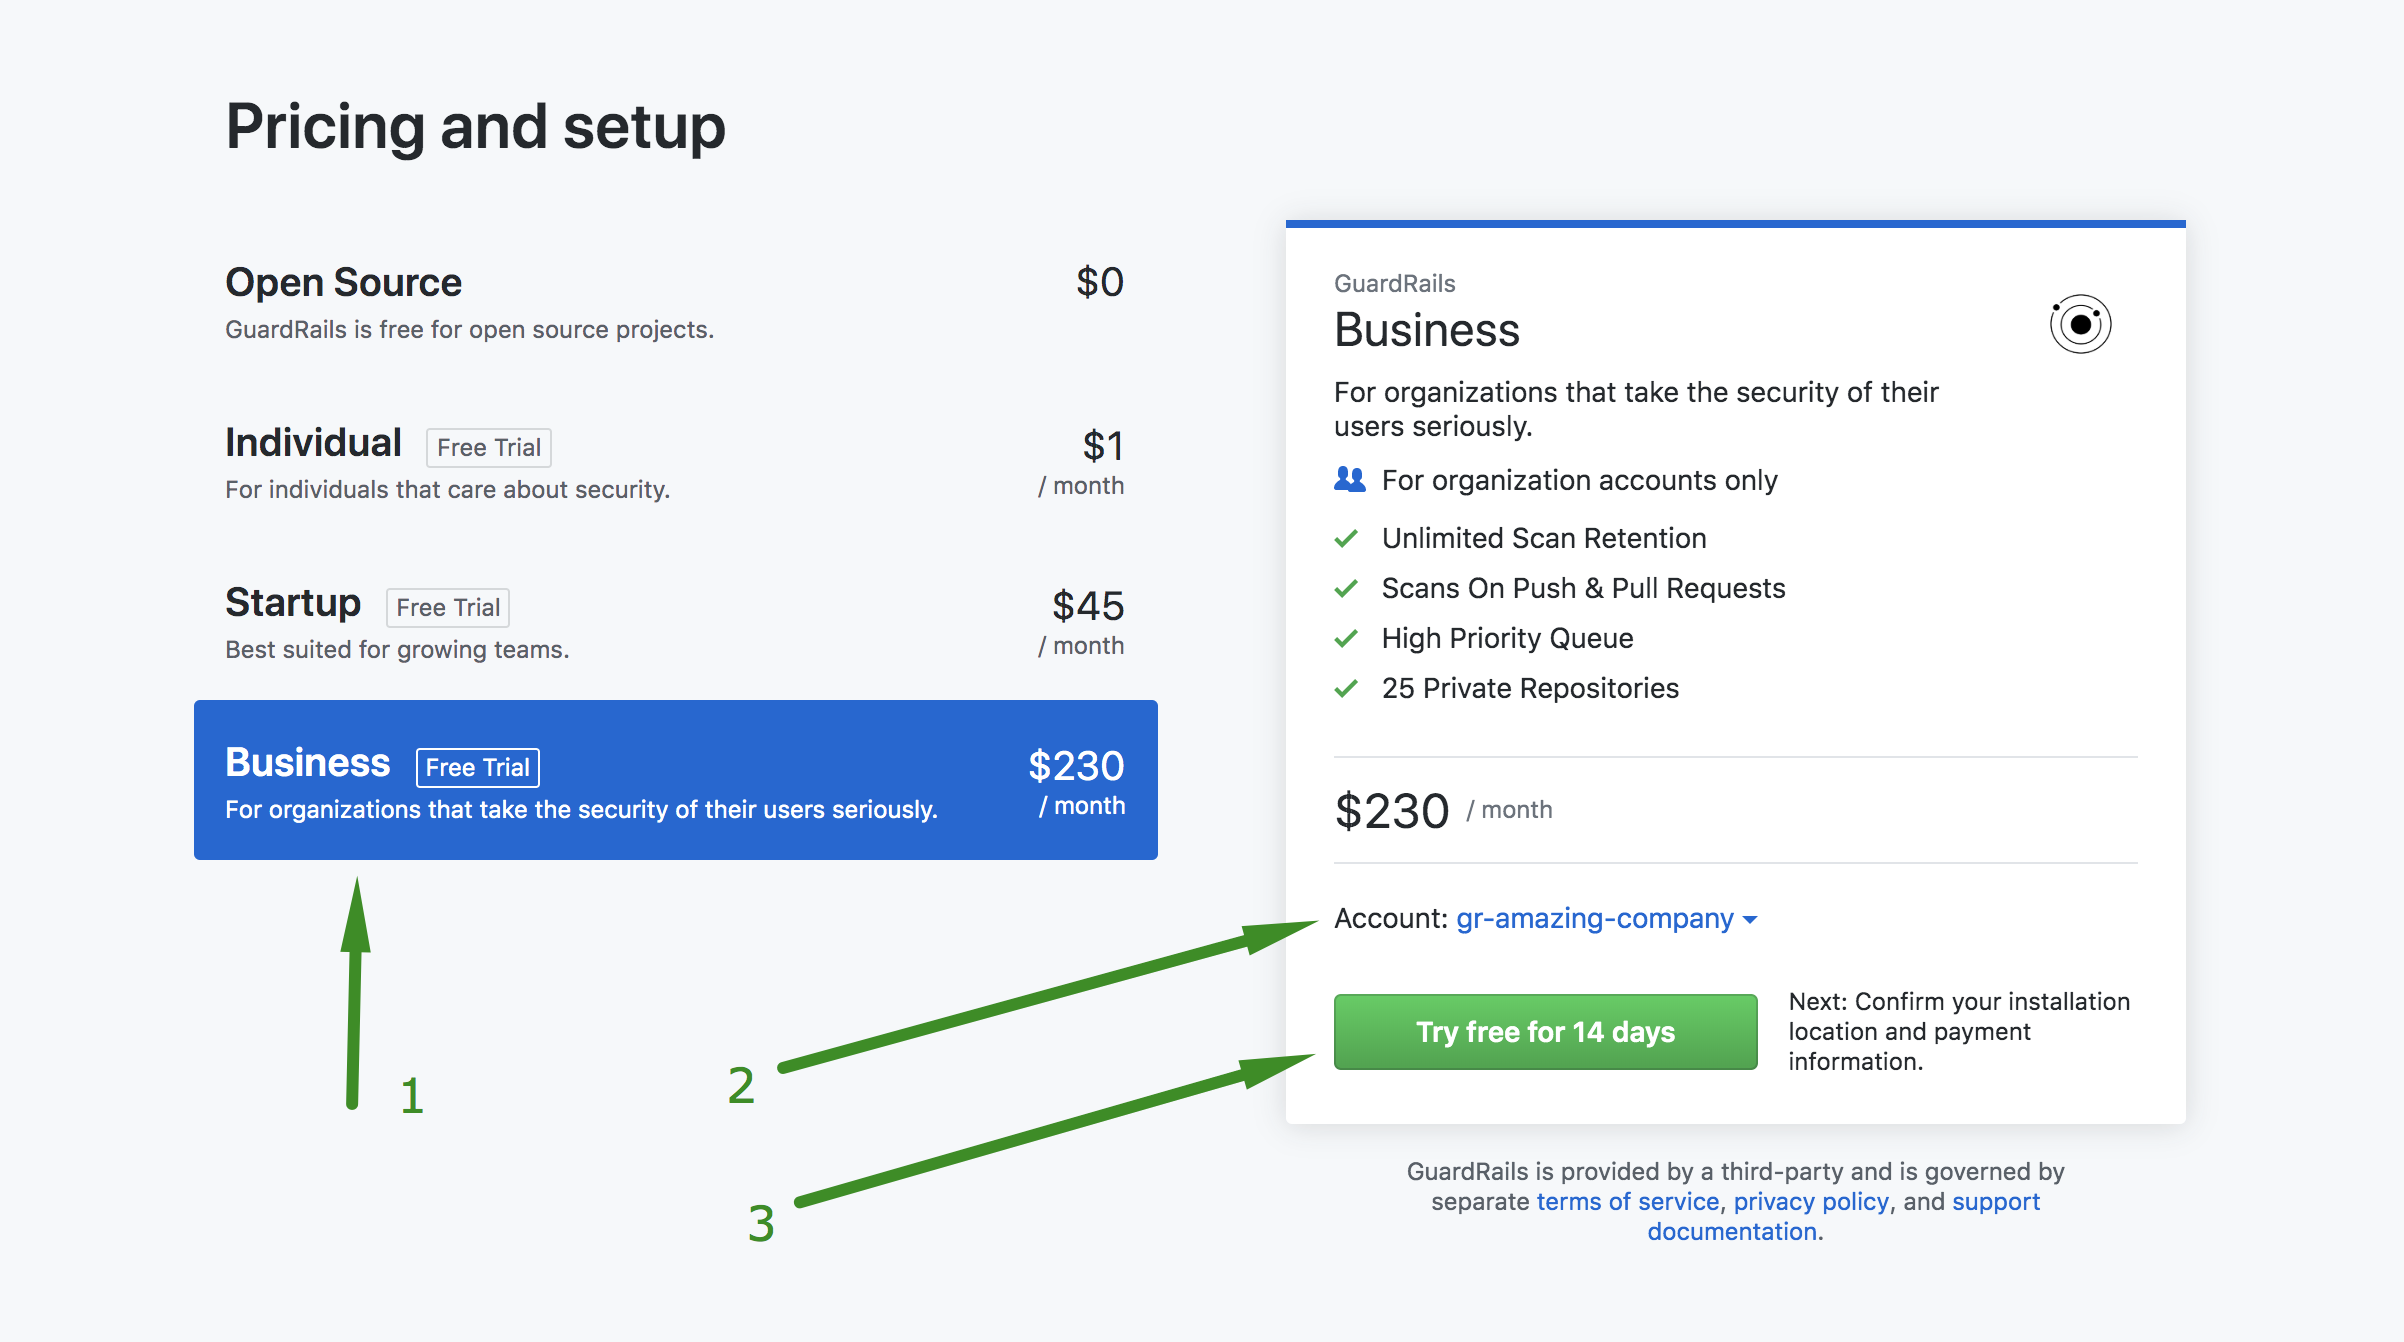Click the Unlimited Scan Retention checkmark icon
This screenshot has width=2404, height=1342.
click(1346, 539)
